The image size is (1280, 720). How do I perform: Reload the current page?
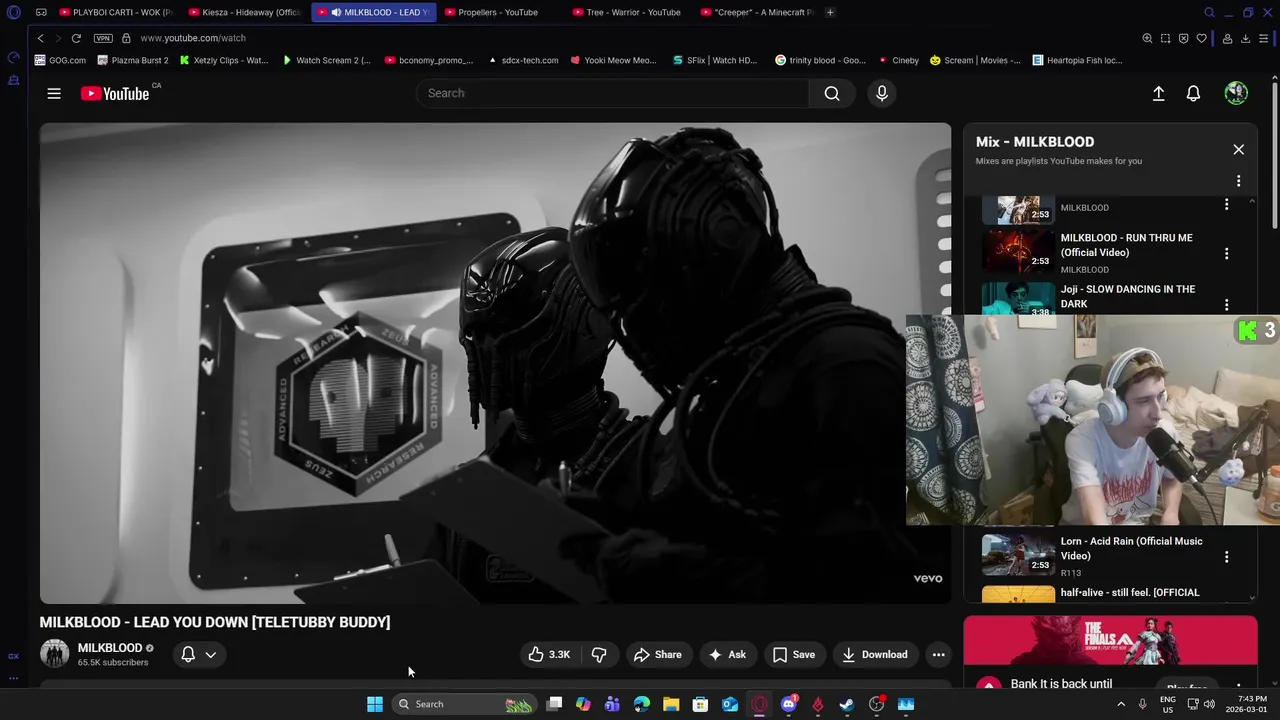(75, 38)
